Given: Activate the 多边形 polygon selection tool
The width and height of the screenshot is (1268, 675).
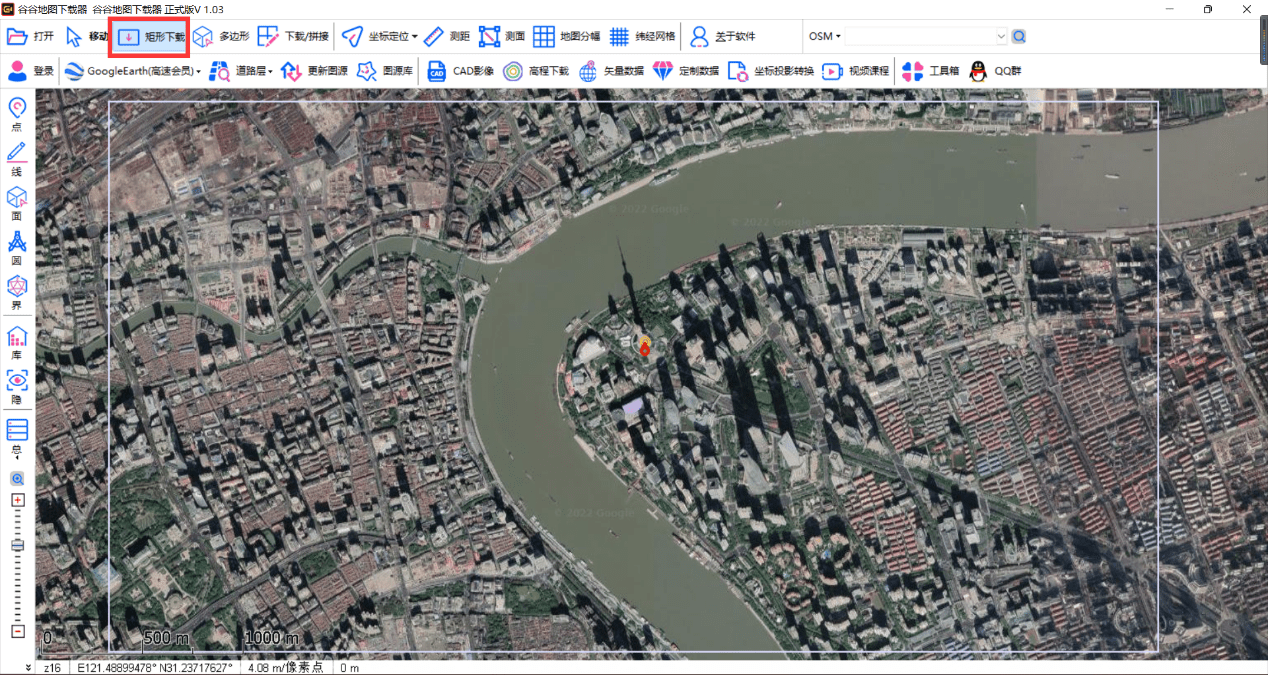Looking at the screenshot, I should point(221,37).
